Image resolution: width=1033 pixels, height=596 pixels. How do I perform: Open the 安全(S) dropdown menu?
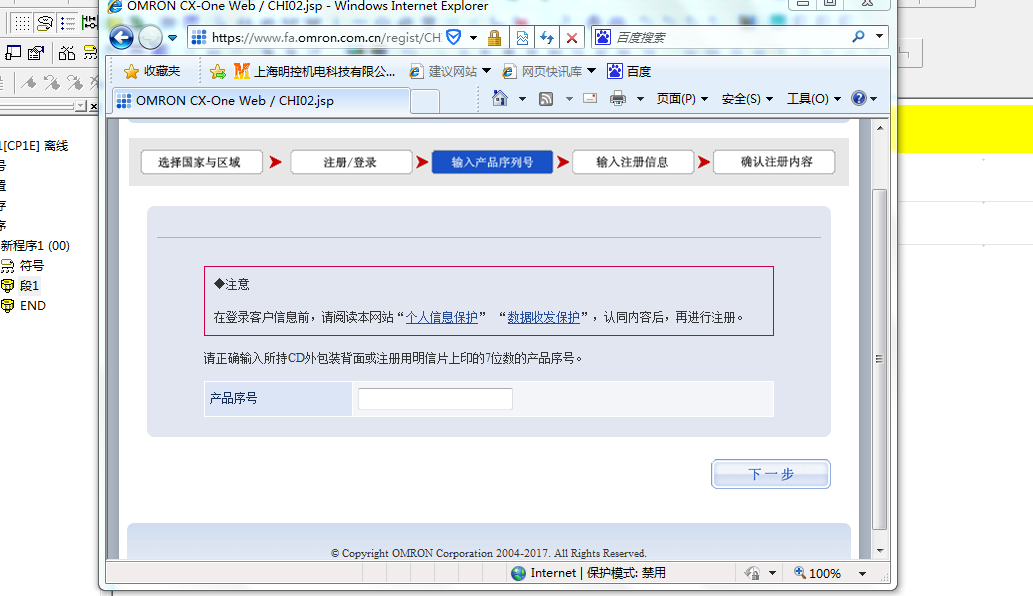pyautogui.click(x=747, y=99)
